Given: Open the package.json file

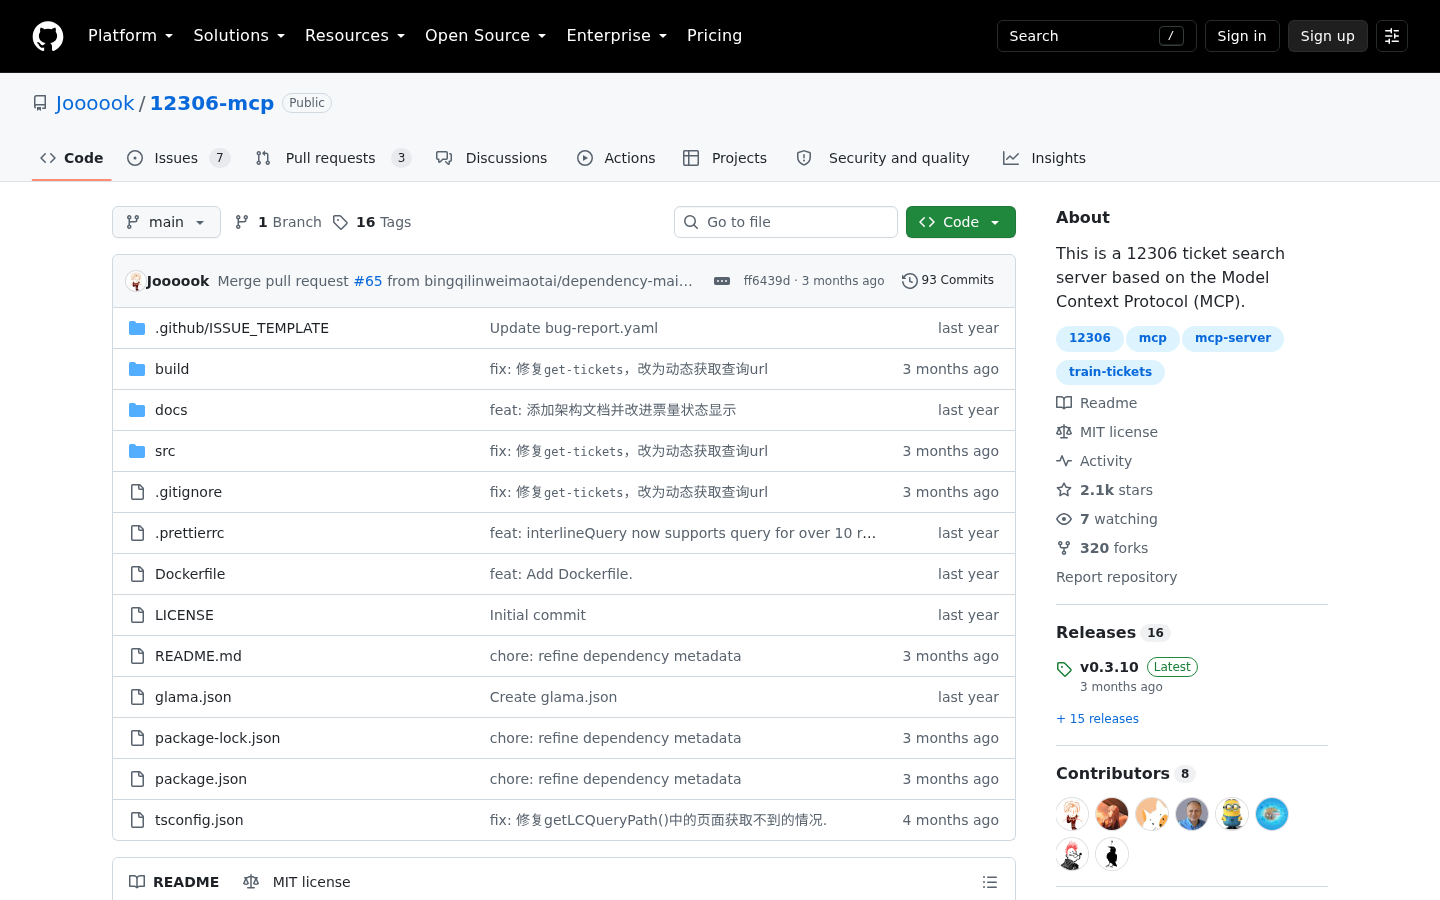Looking at the screenshot, I should [201, 779].
